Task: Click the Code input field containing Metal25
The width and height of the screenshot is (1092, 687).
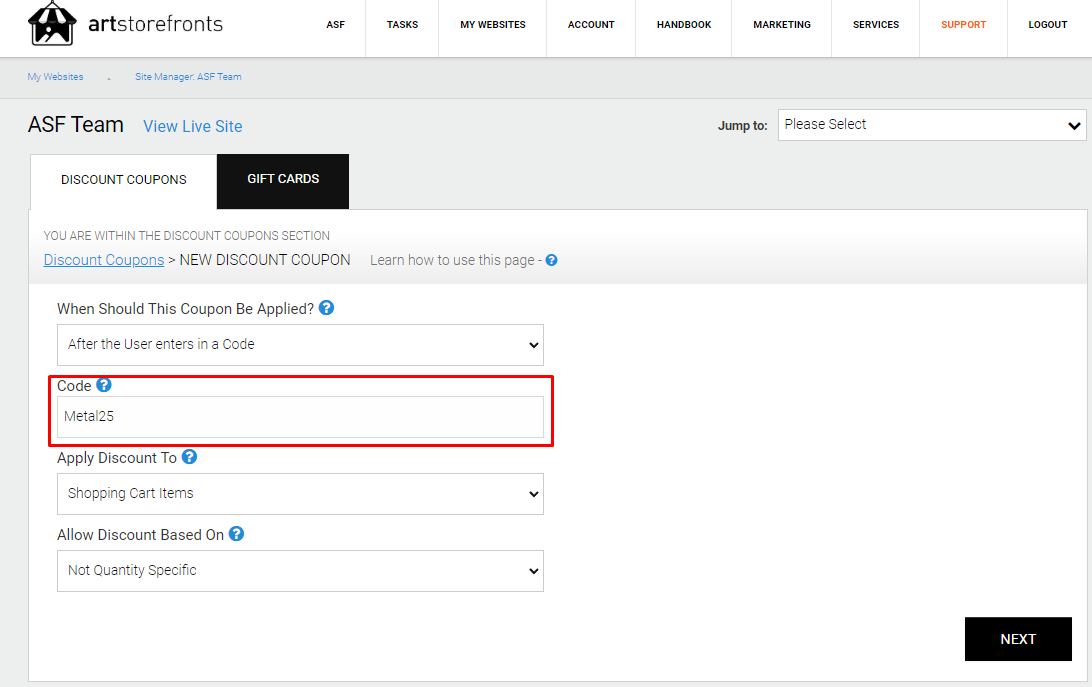Action: [300, 417]
